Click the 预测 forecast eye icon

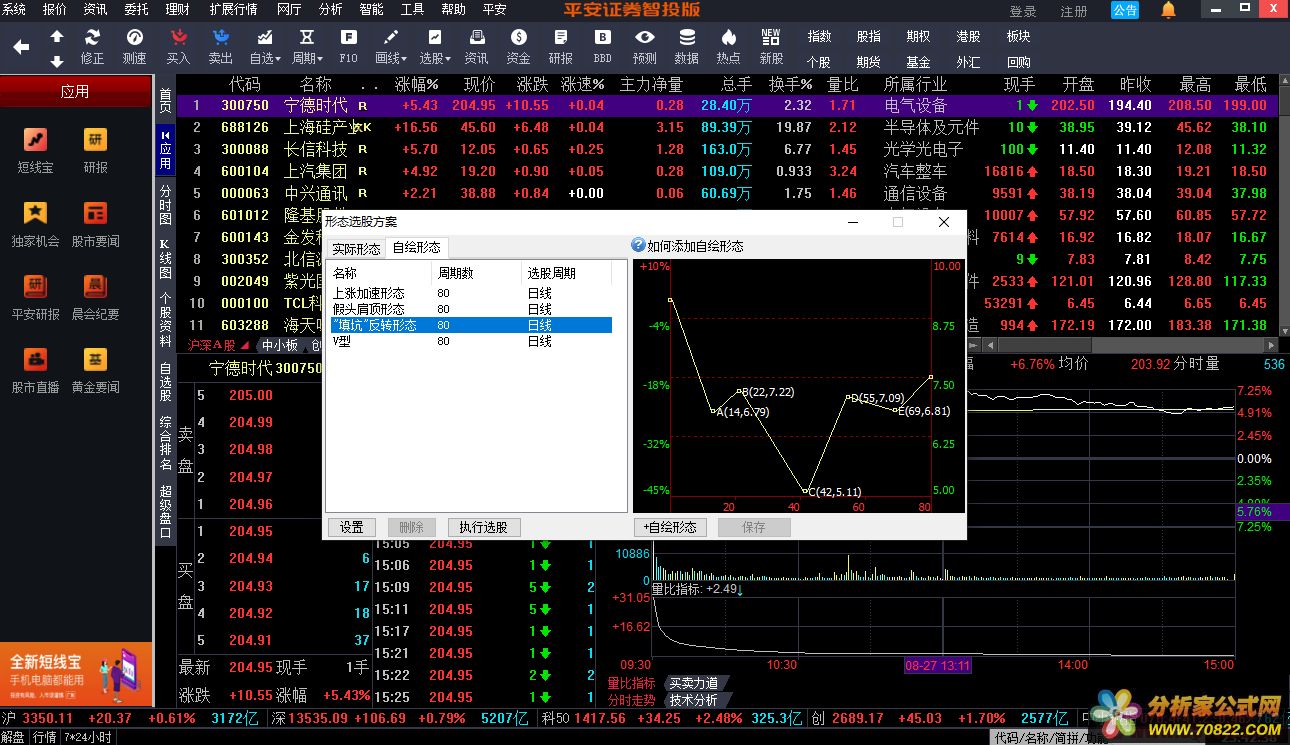tap(645, 46)
